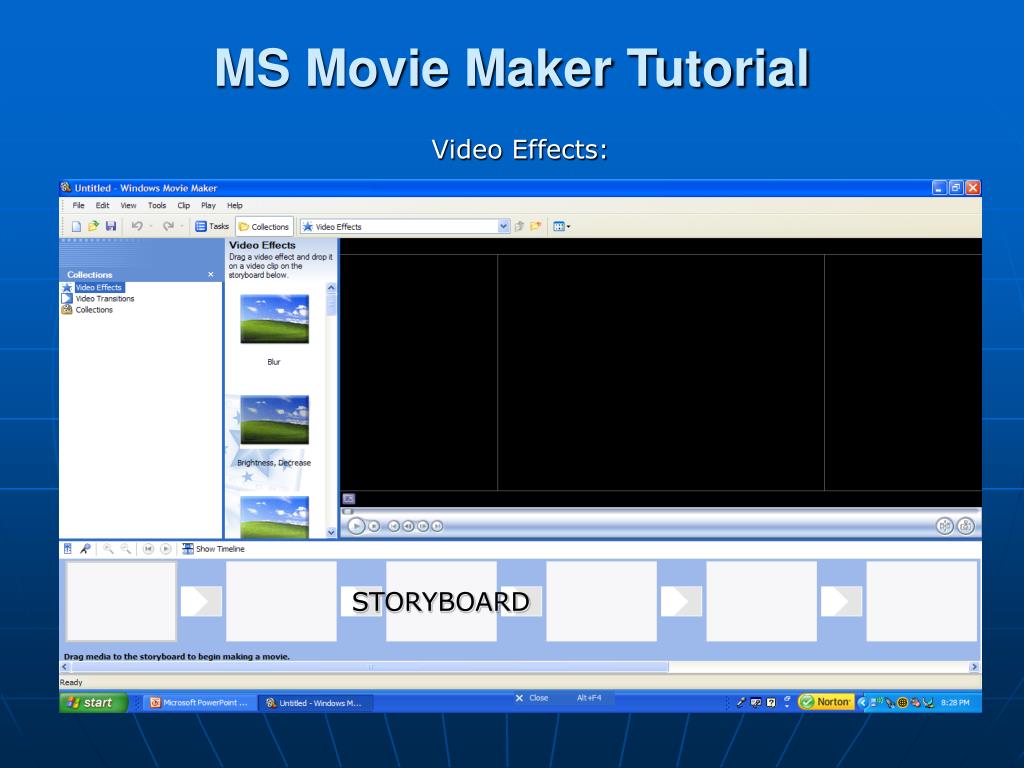
Task: Open the Set Audio Levels icon
Action: pos(68,549)
